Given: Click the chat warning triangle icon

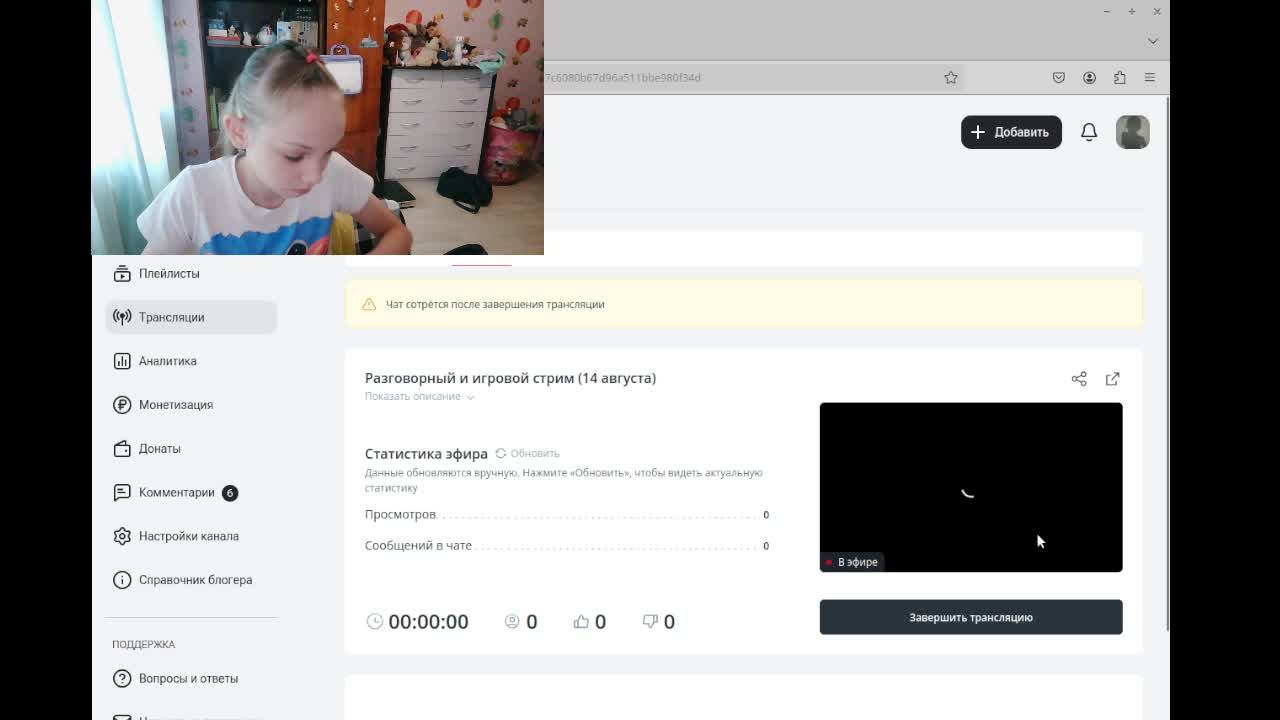Looking at the screenshot, I should coord(369,304).
